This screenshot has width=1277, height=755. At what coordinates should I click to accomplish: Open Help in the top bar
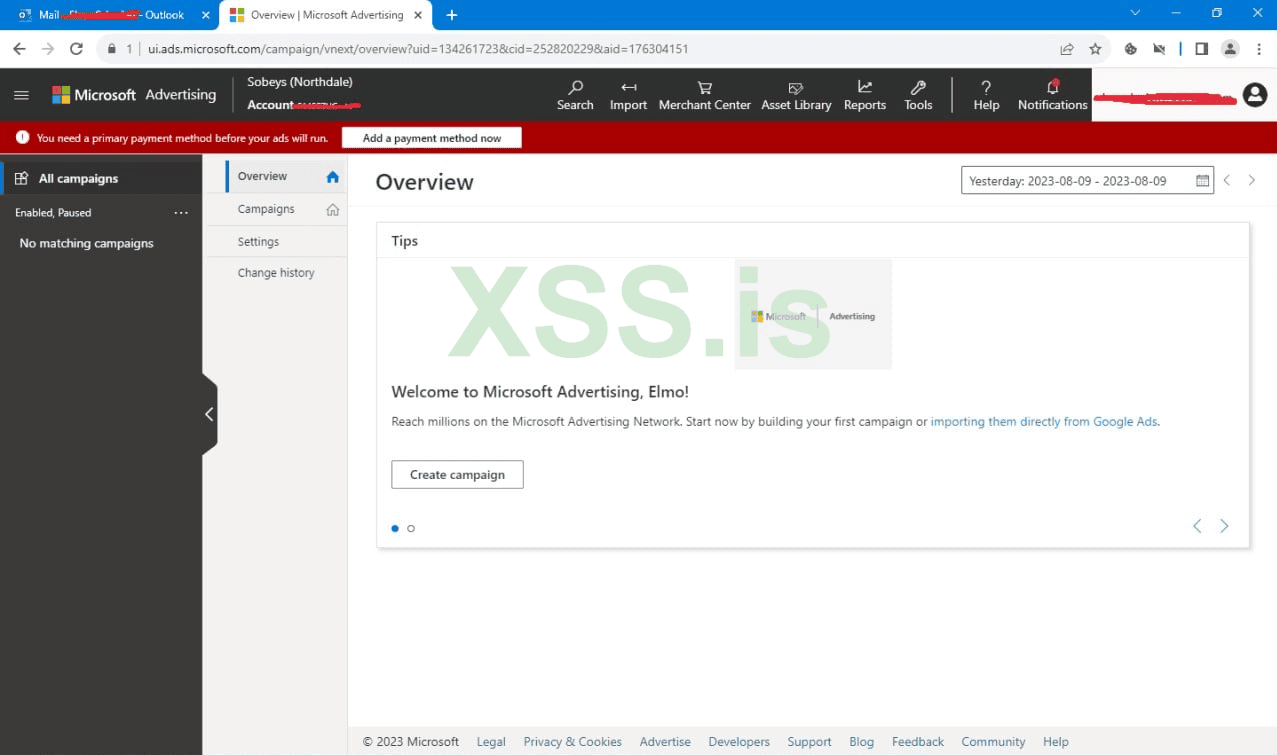986,95
